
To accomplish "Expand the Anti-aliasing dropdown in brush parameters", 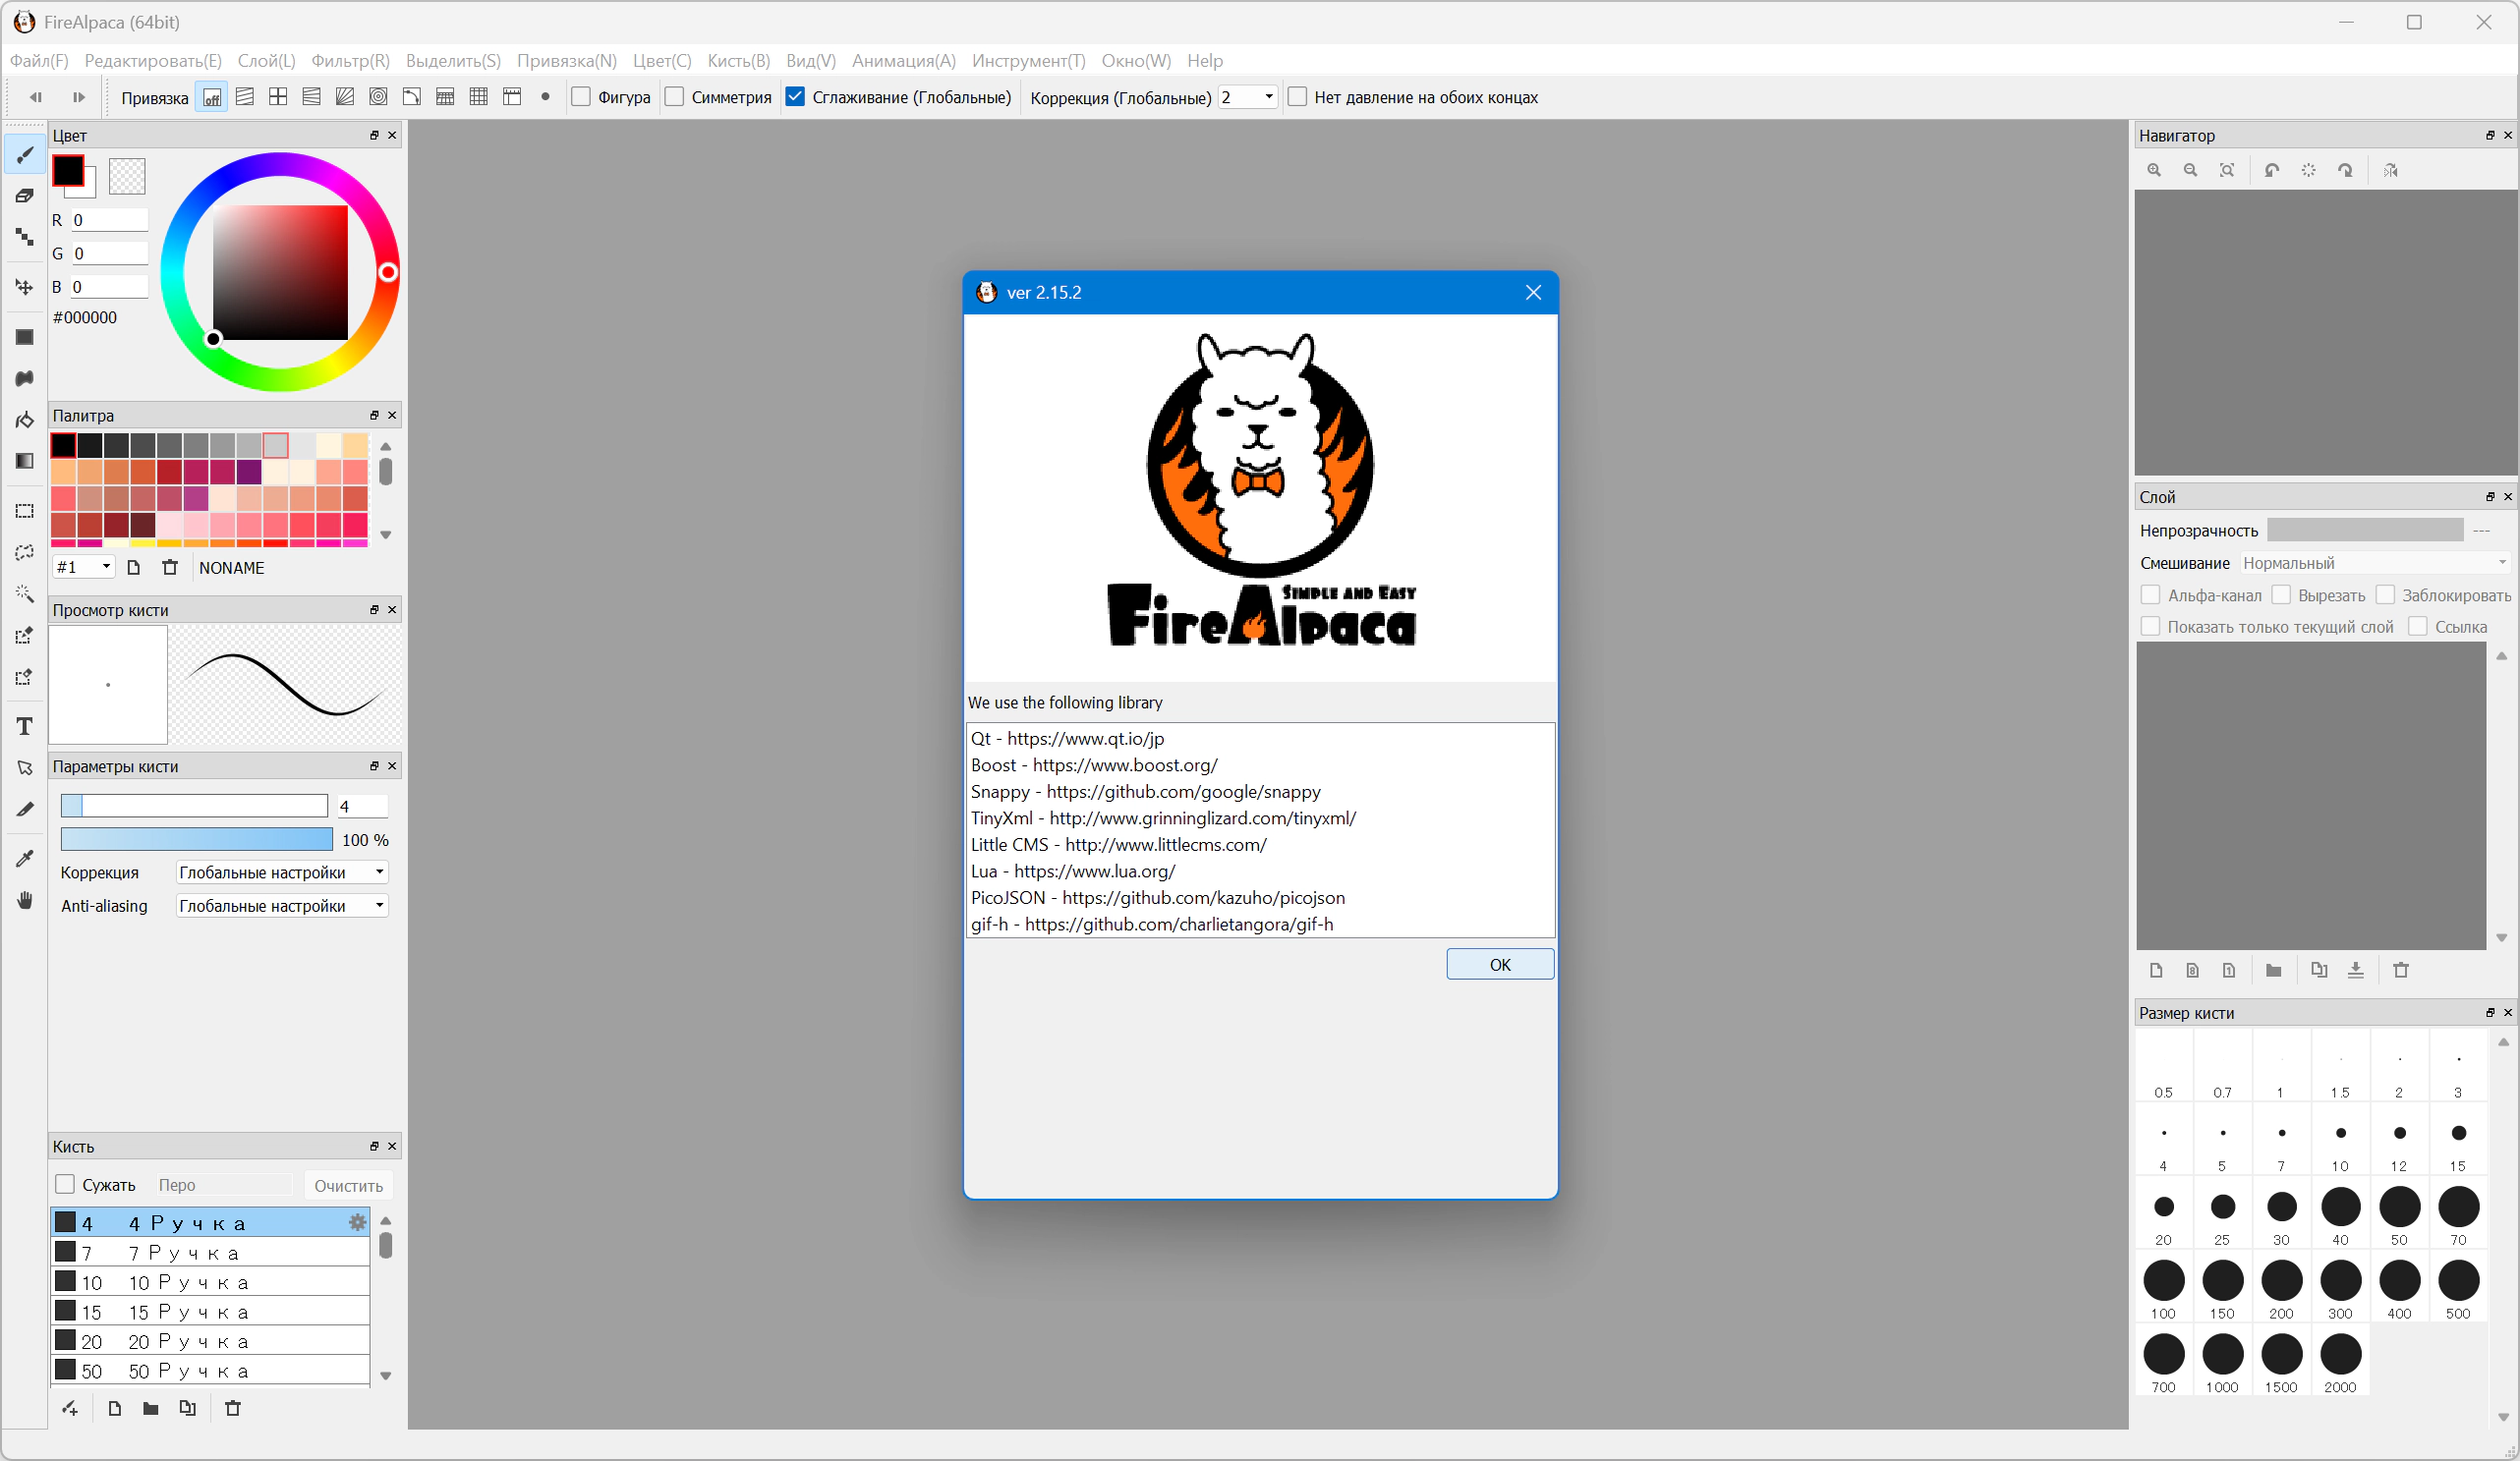I will (x=282, y=906).
